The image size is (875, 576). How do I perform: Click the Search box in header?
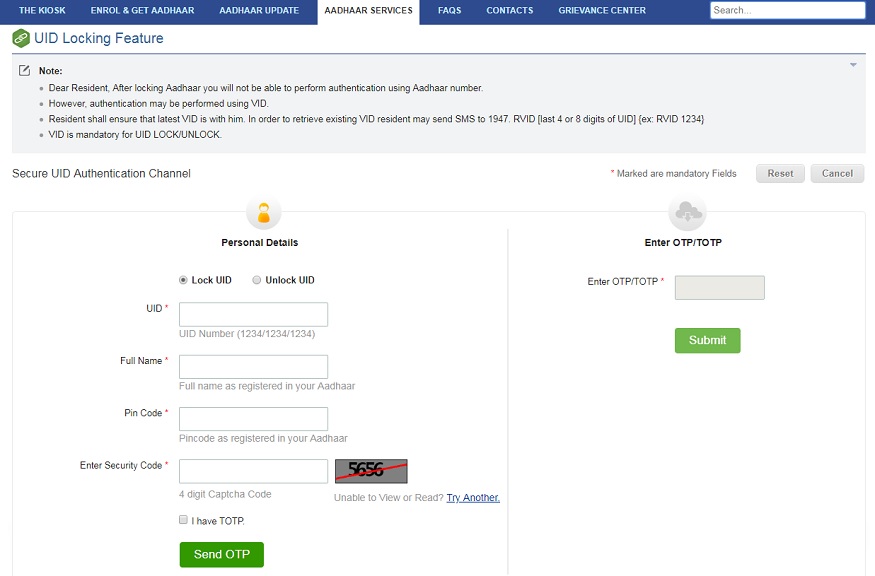point(787,10)
